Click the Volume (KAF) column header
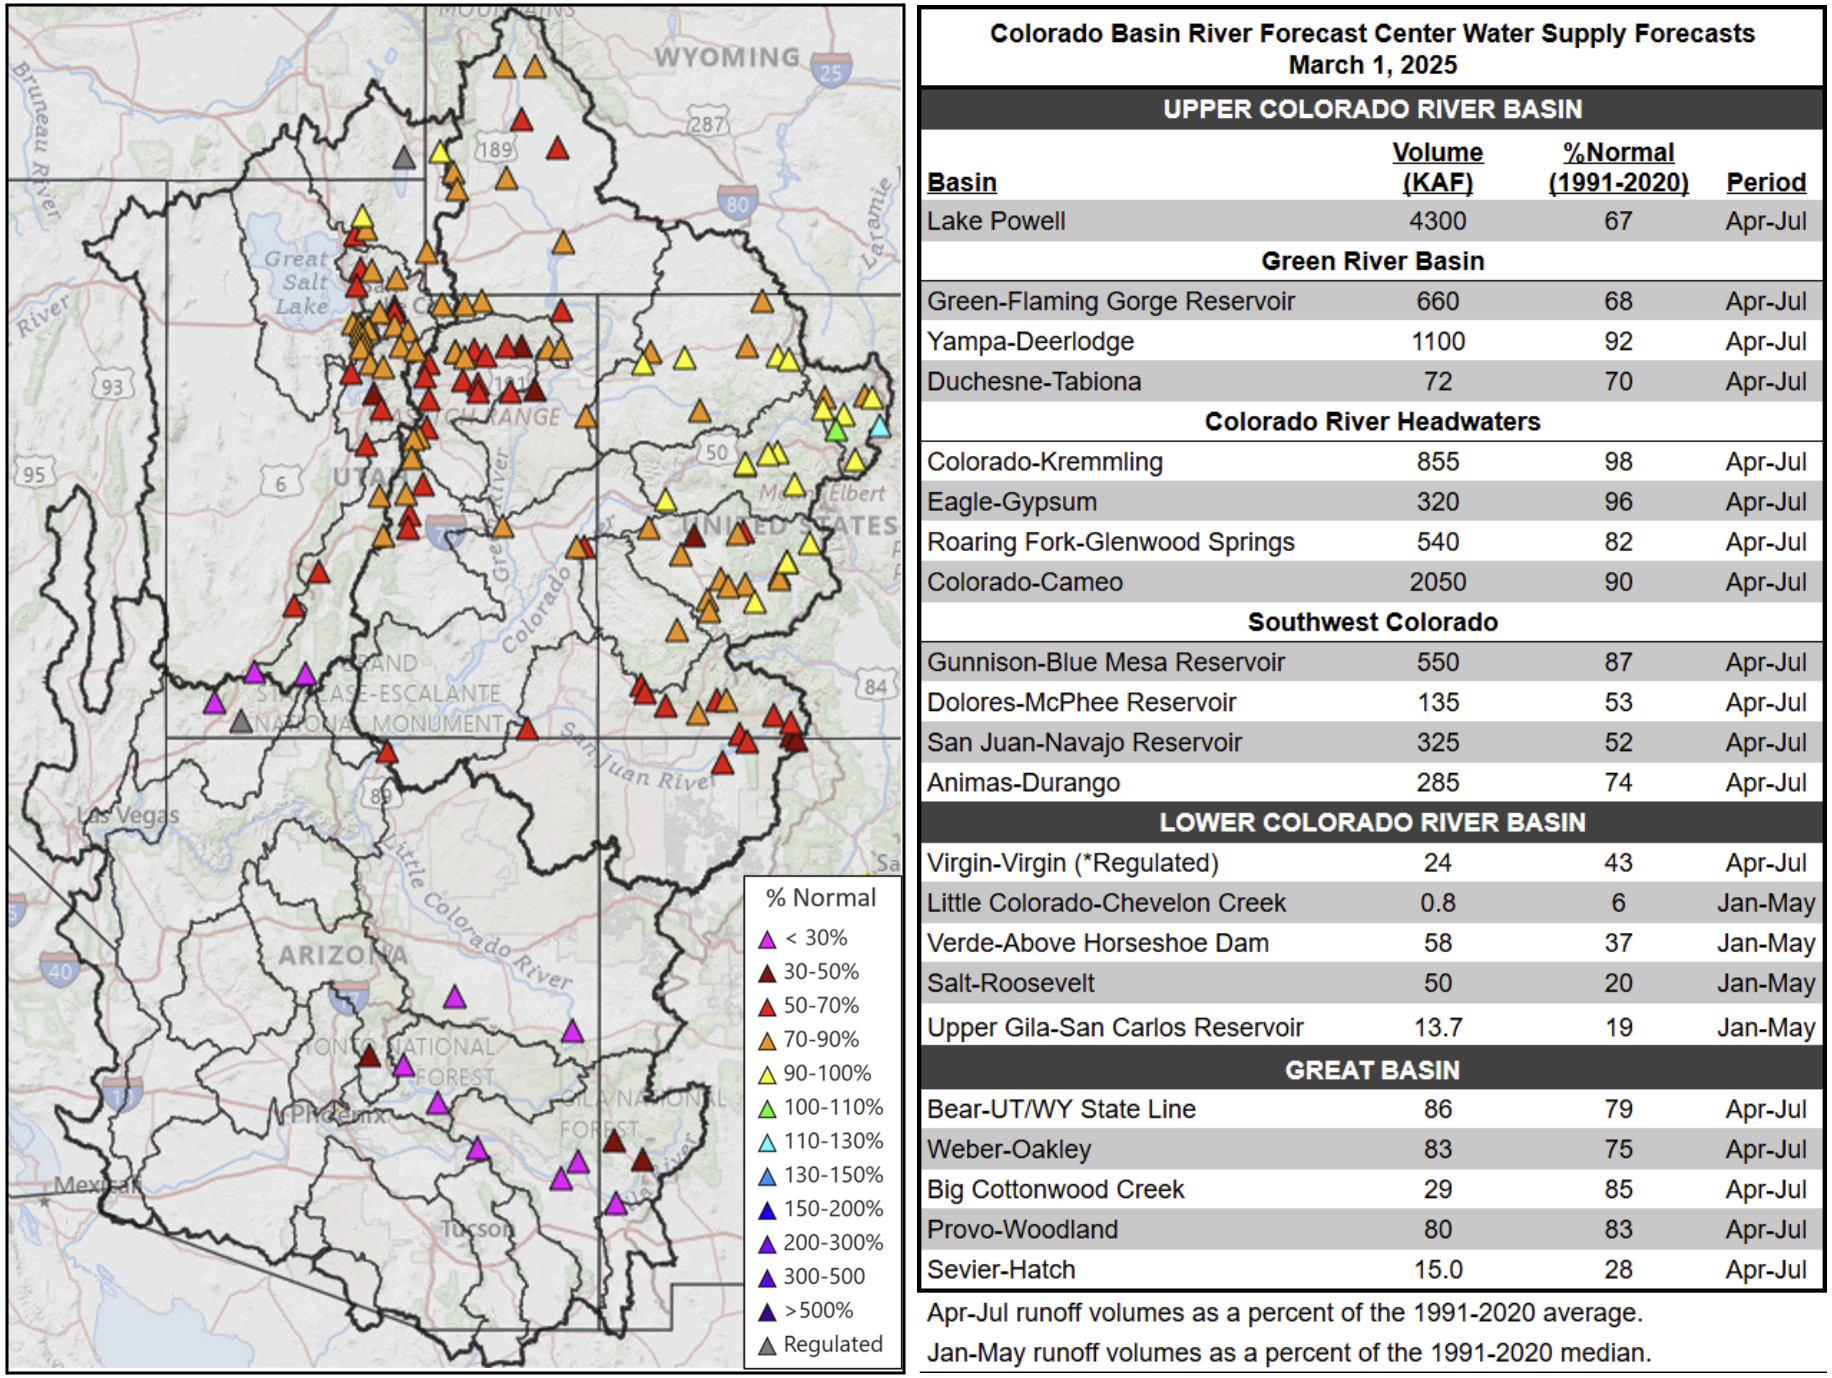The width and height of the screenshot is (1832, 1378). [x=1437, y=167]
